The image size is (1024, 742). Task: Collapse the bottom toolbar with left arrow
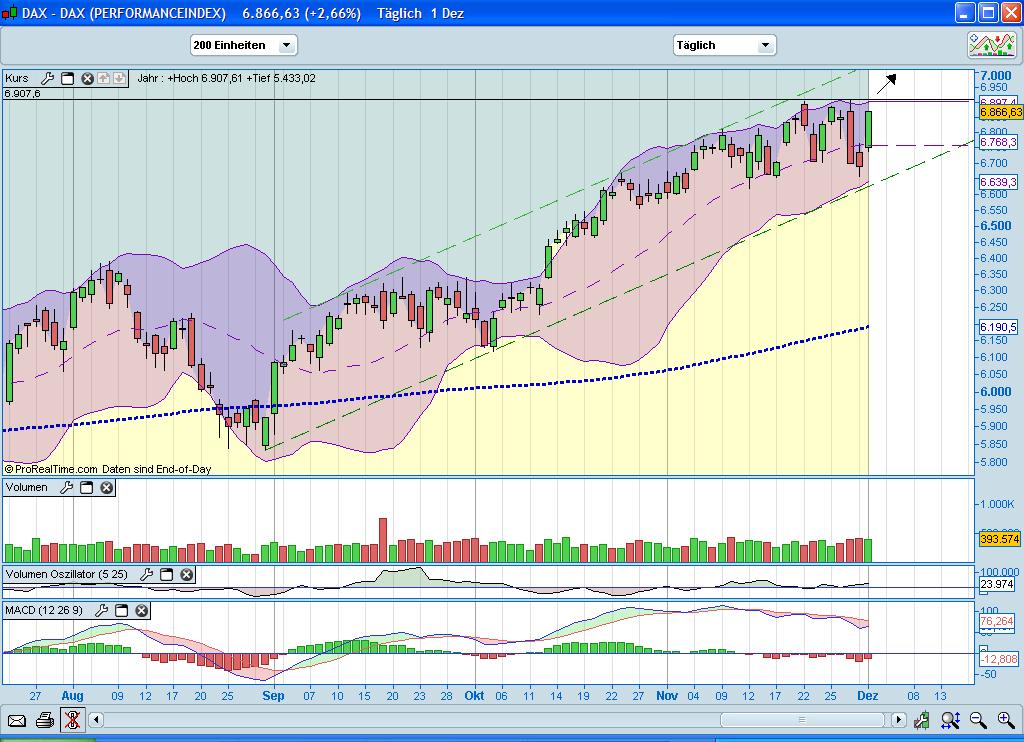(x=96, y=719)
